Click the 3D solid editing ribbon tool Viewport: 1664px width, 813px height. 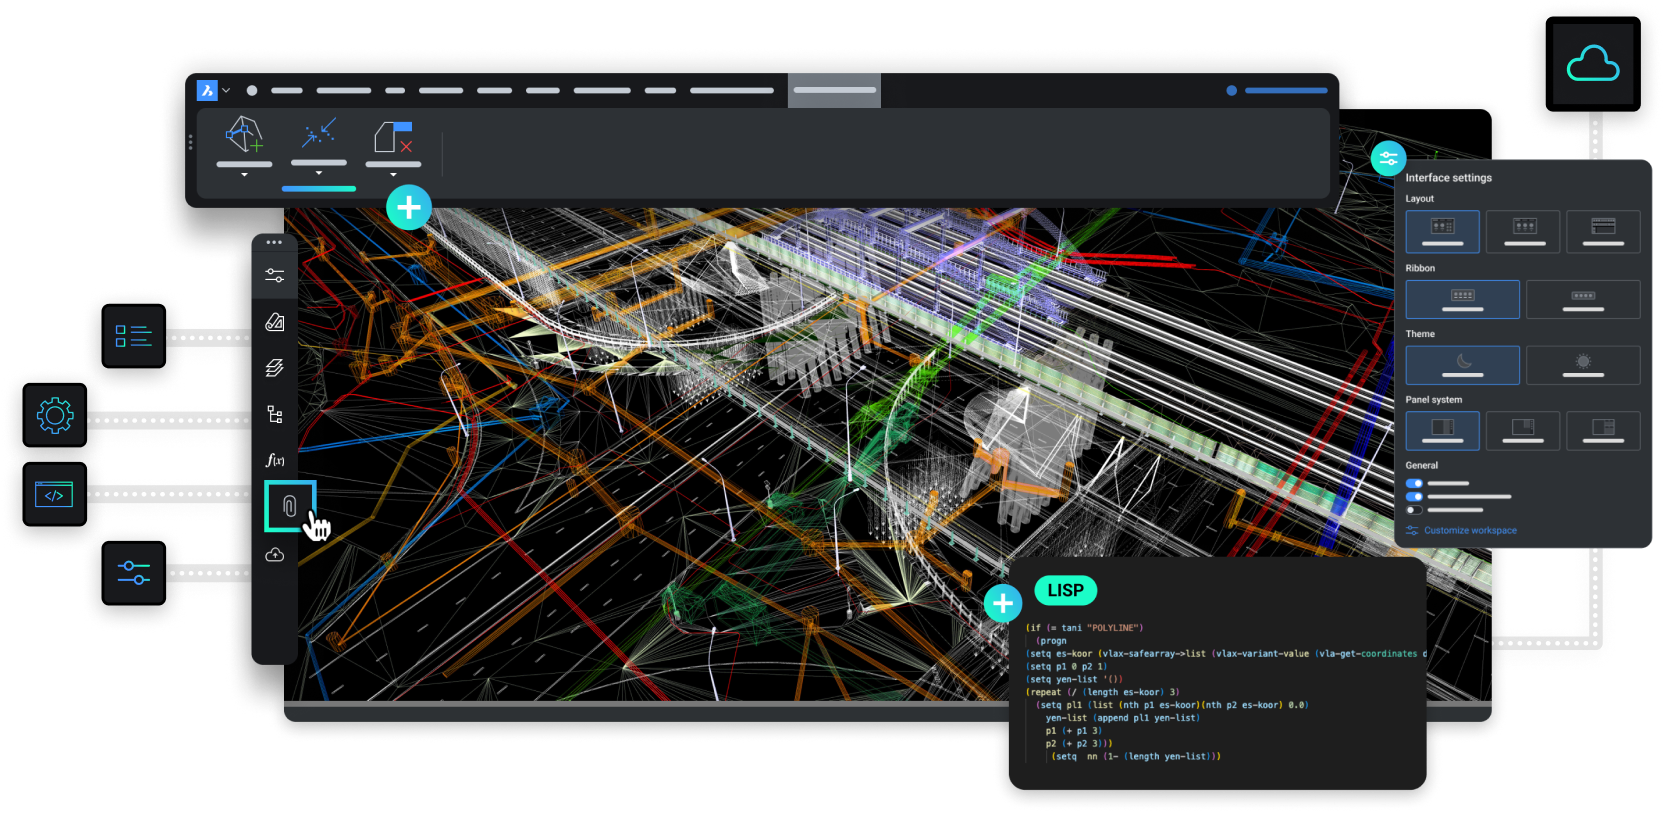click(x=244, y=135)
